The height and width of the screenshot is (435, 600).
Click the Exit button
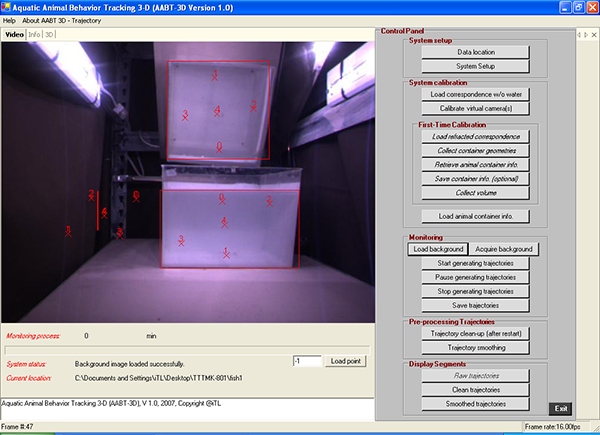click(x=563, y=409)
